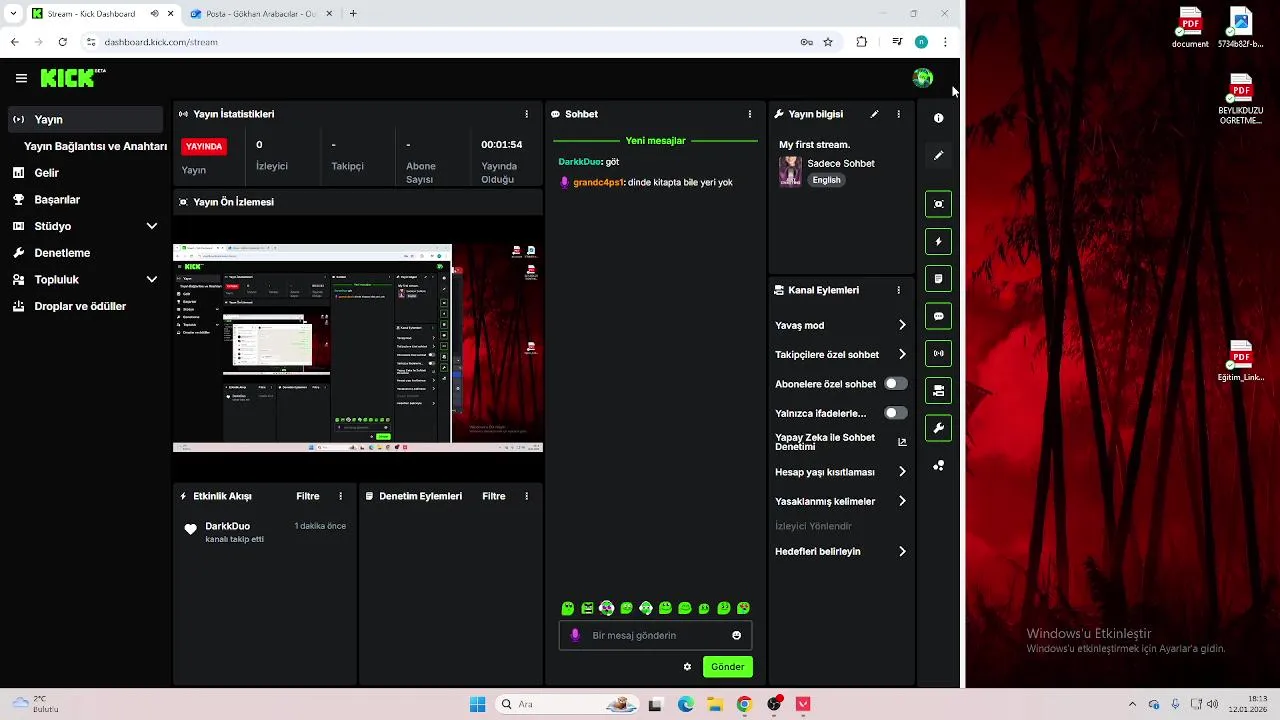1280x720 pixels.
Task: Pick the square angry-face emote
Action: coord(587,608)
